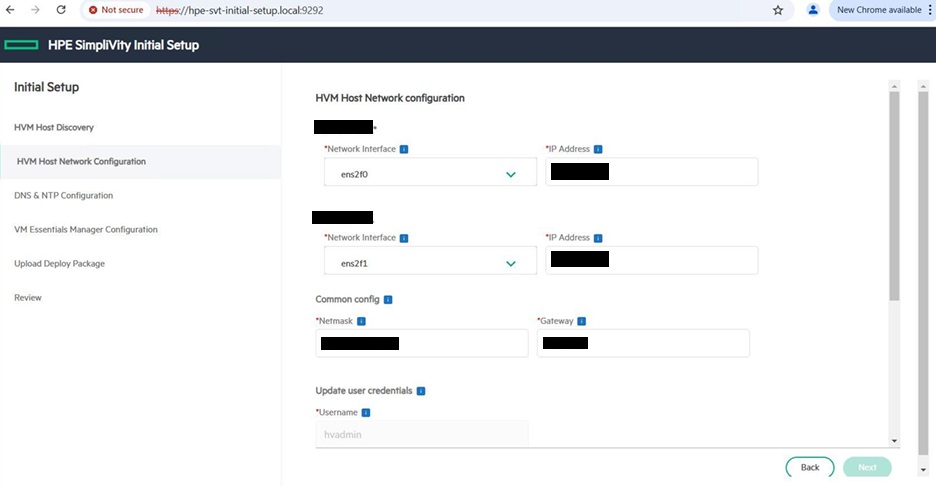Open the ens2f0 Network Interface dropdown
The height and width of the screenshot is (487, 936).
pos(430,174)
